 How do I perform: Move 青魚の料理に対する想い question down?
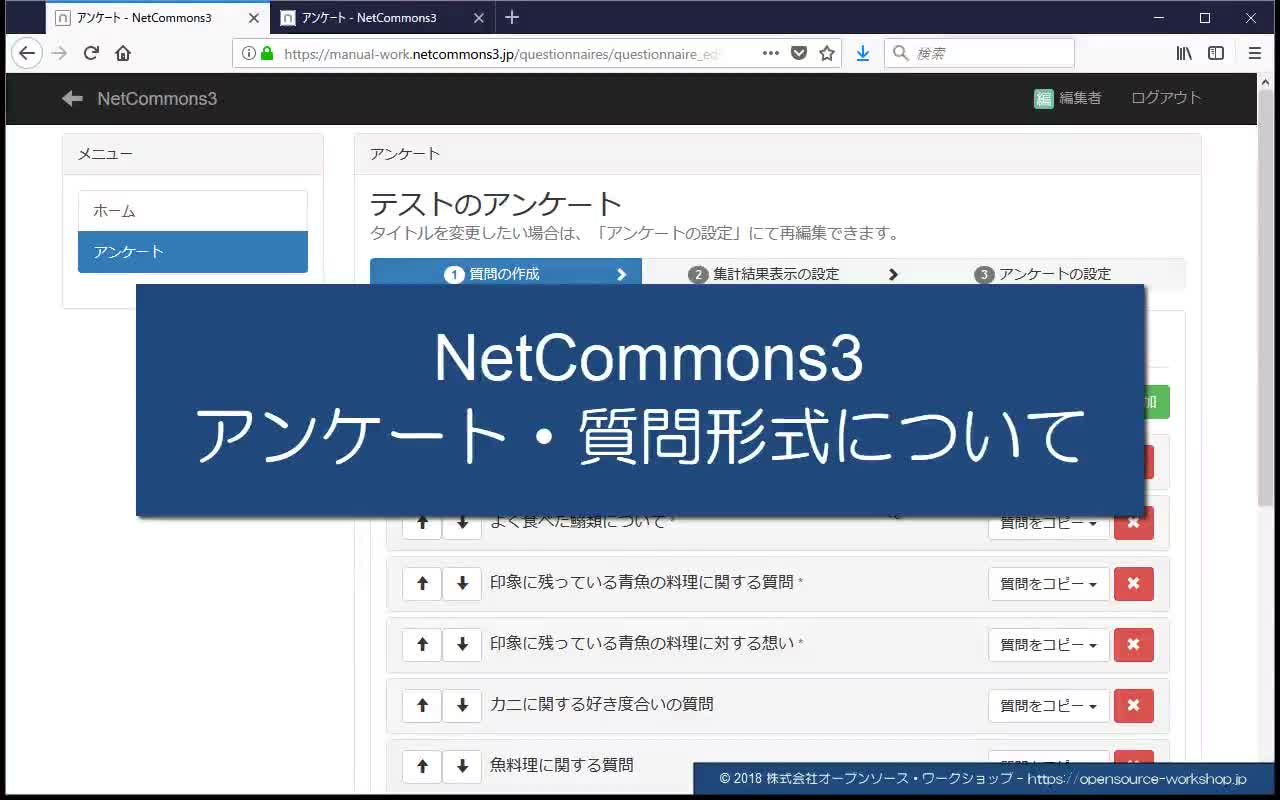coord(462,645)
